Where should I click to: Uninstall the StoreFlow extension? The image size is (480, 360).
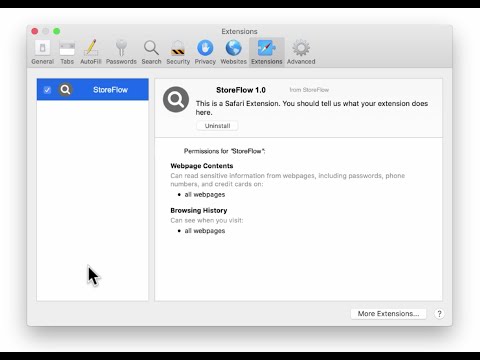[x=217, y=126]
